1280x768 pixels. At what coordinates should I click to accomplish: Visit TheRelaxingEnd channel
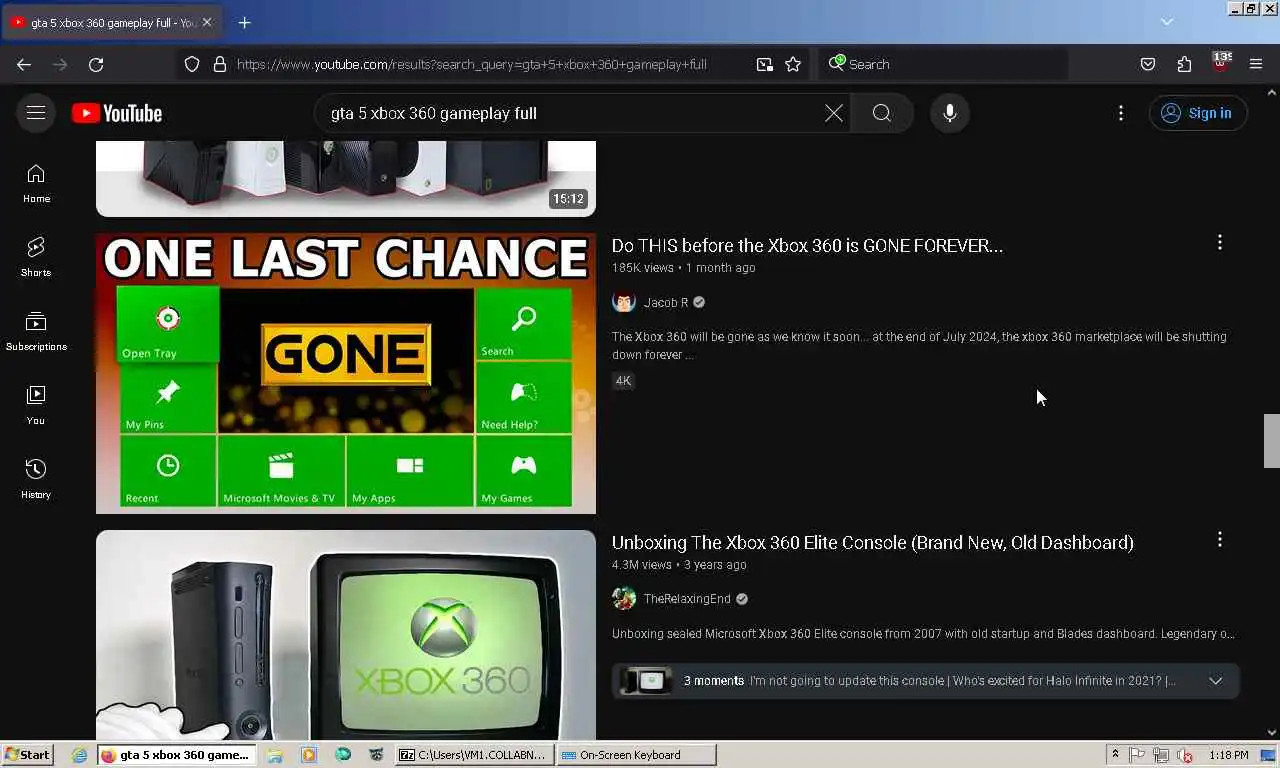(687, 599)
